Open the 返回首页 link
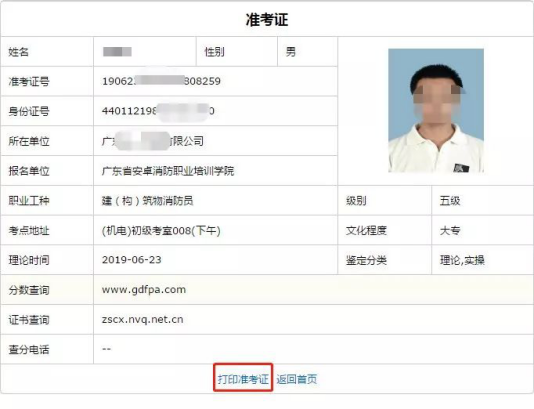The width and height of the screenshot is (534, 409). 297,379
